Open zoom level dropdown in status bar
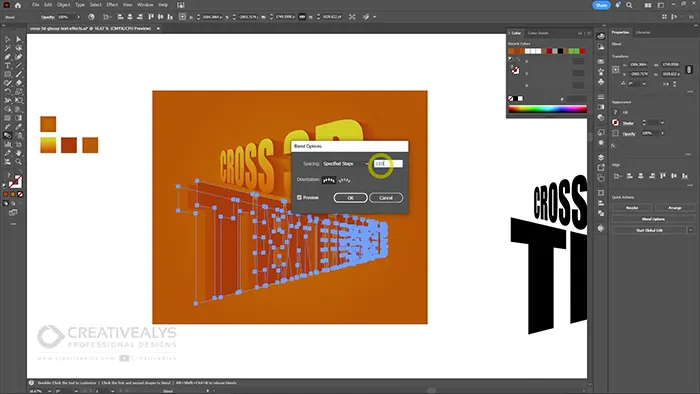The image size is (700, 394). 49,391
